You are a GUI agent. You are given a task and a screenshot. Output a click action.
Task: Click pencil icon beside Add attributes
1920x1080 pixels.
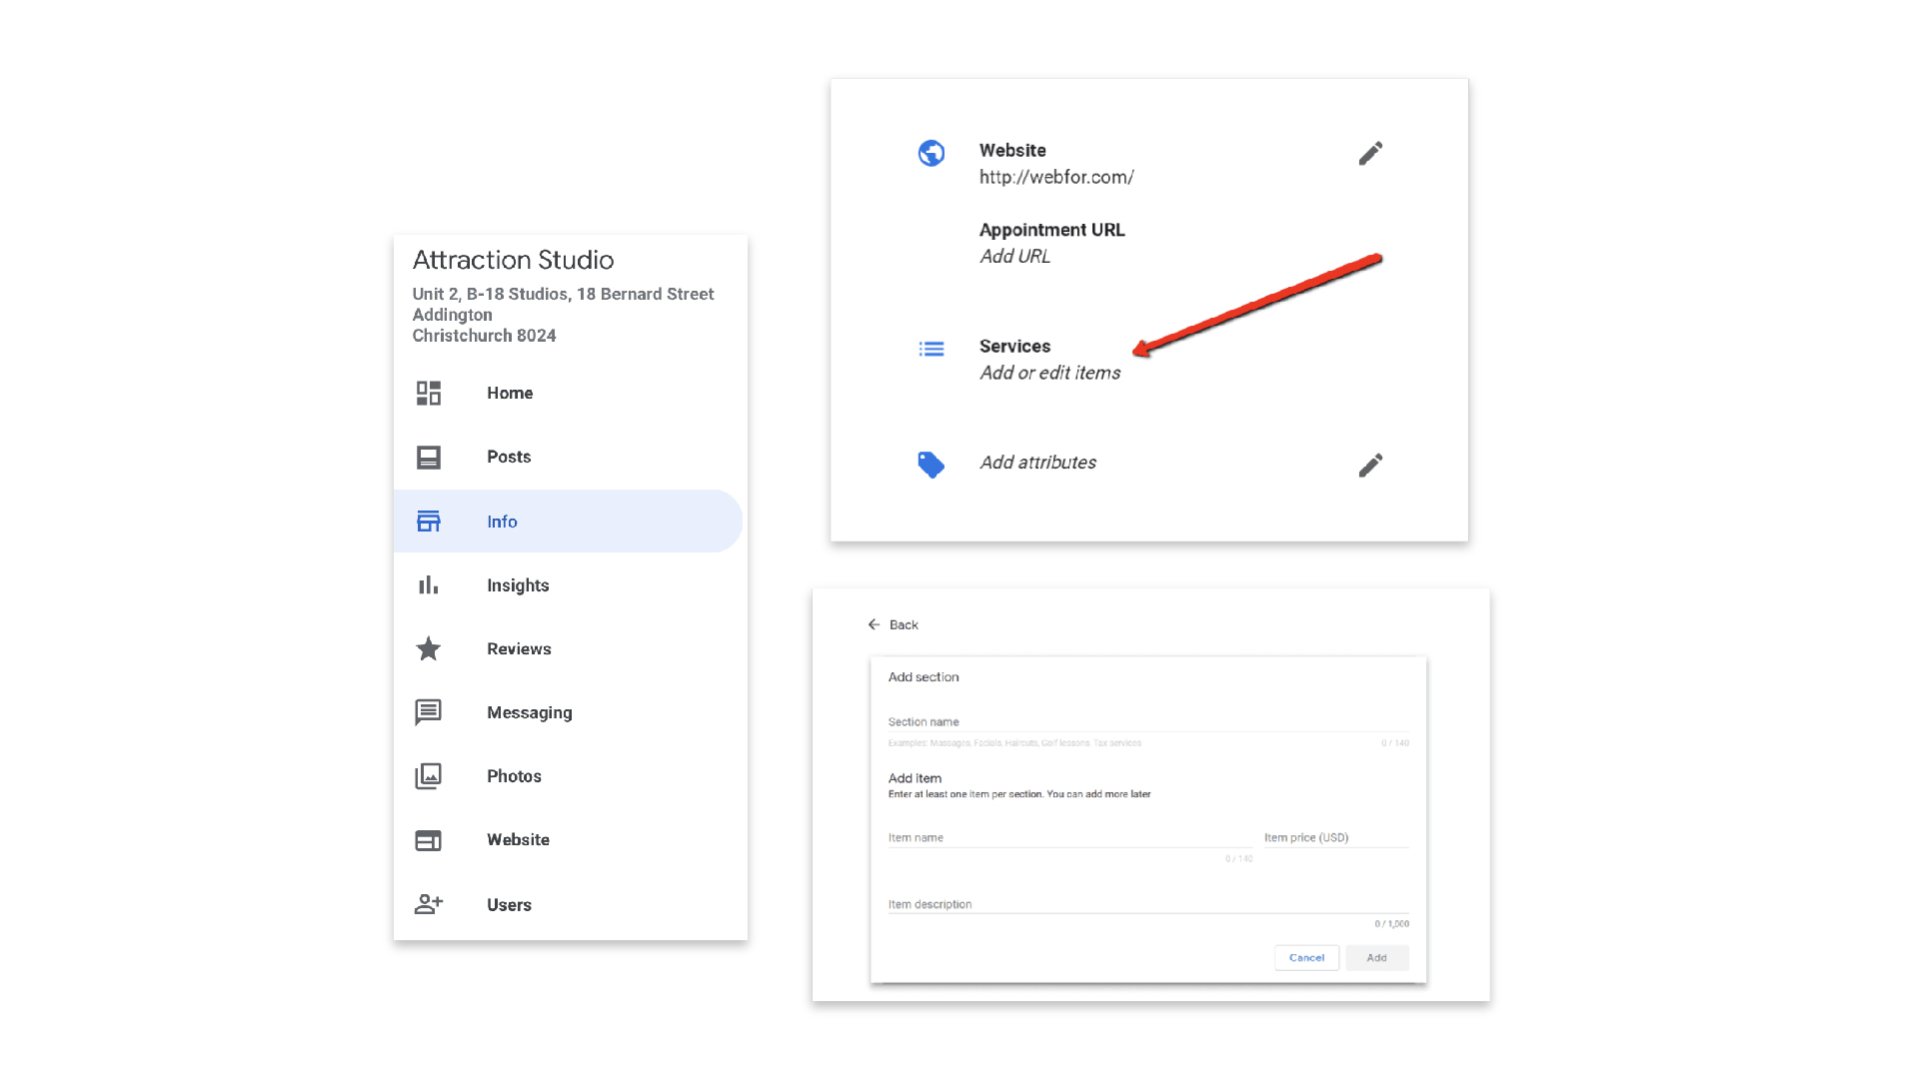point(1370,465)
